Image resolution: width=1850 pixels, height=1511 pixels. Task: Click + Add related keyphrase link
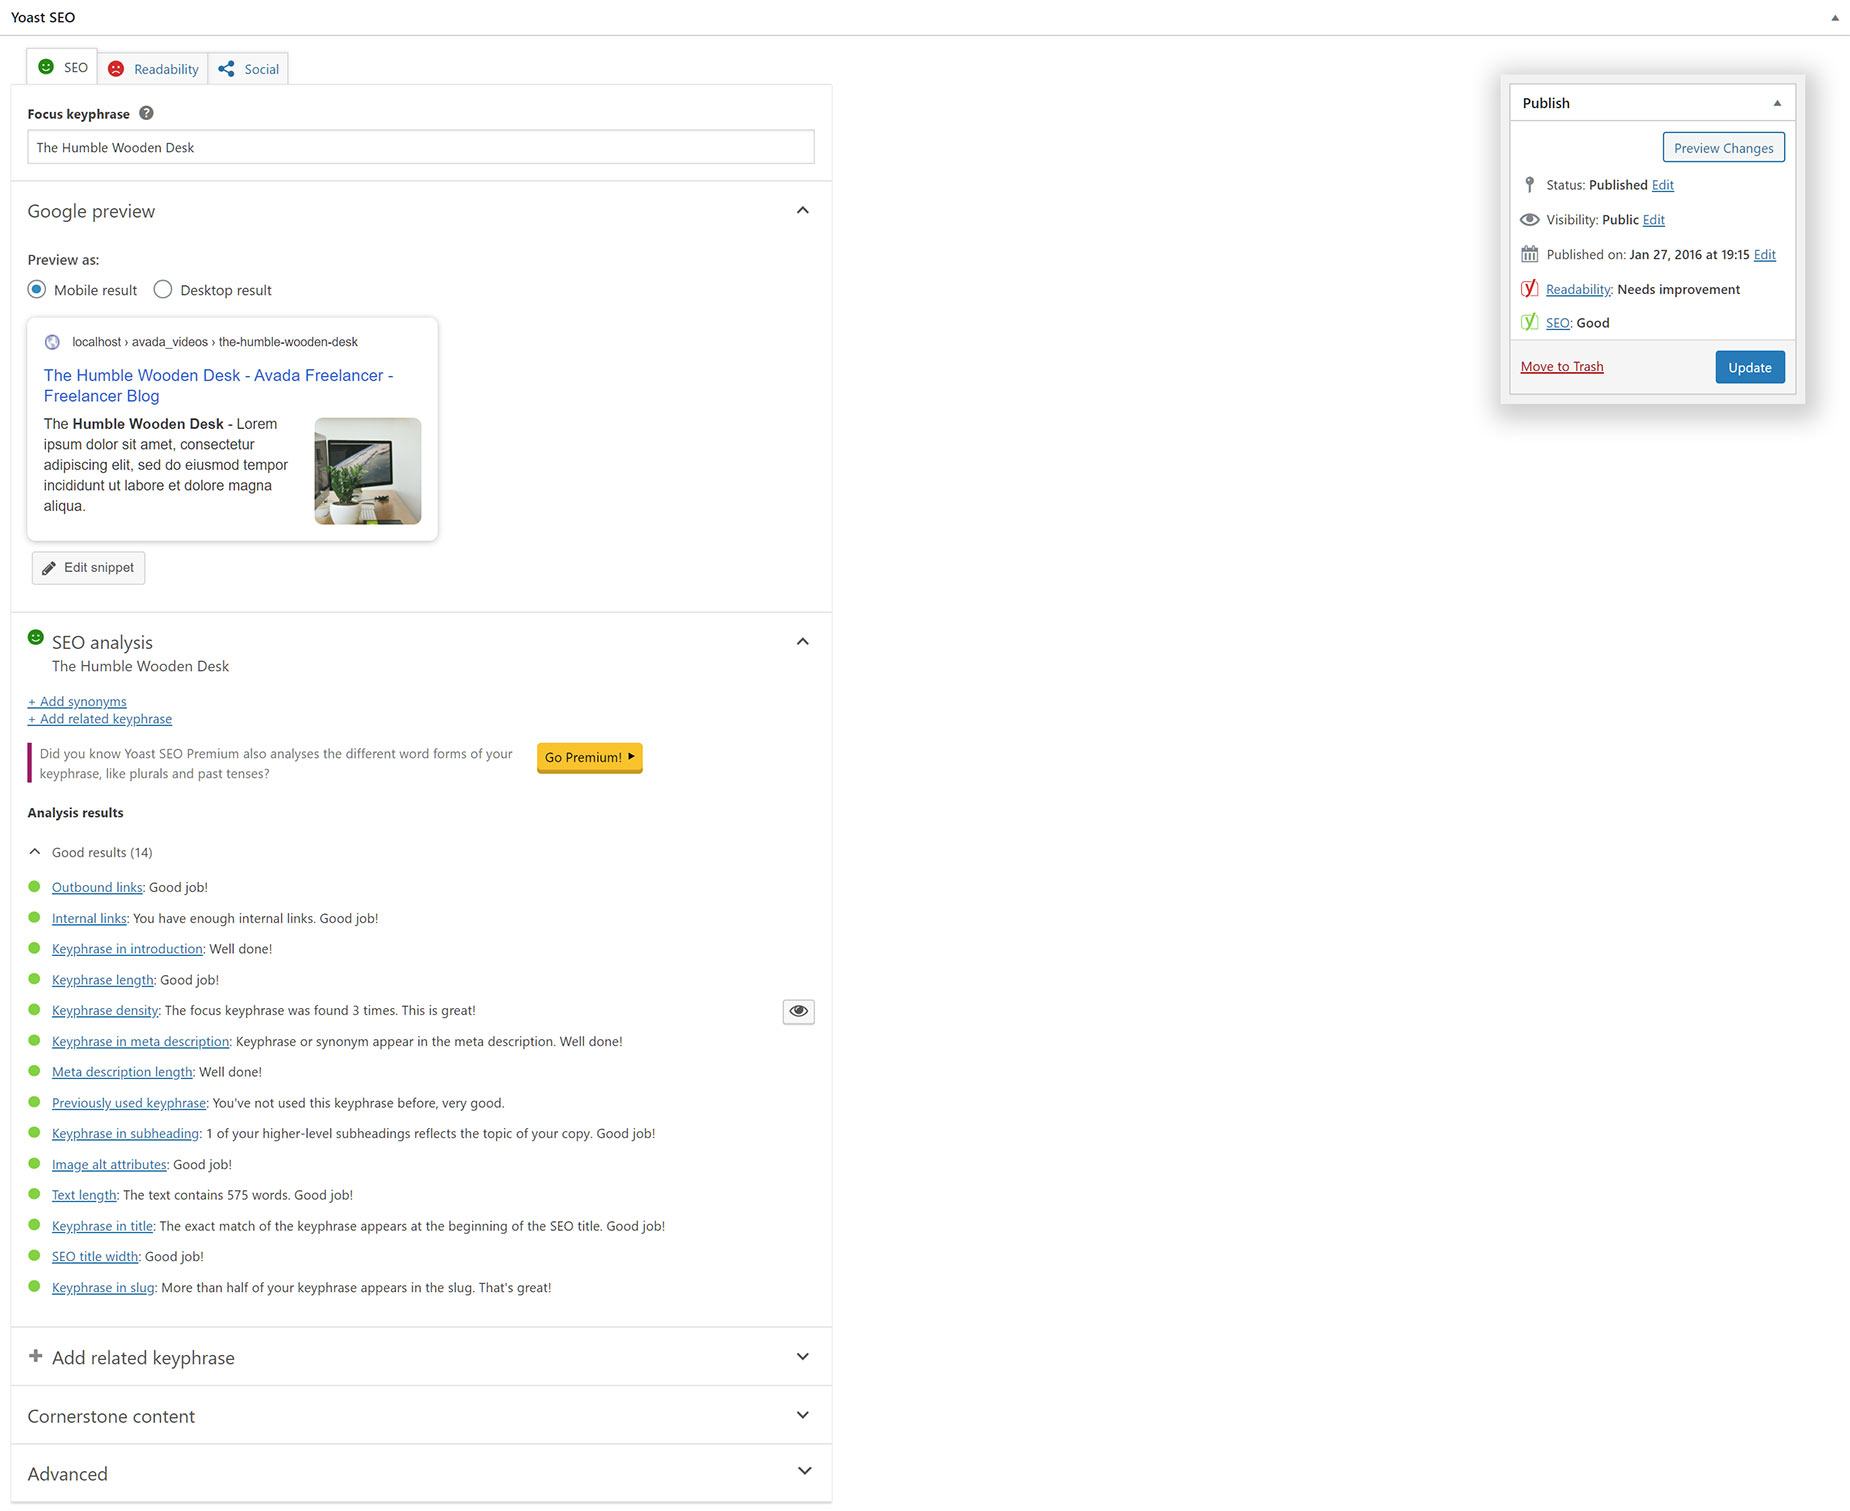pos(100,719)
